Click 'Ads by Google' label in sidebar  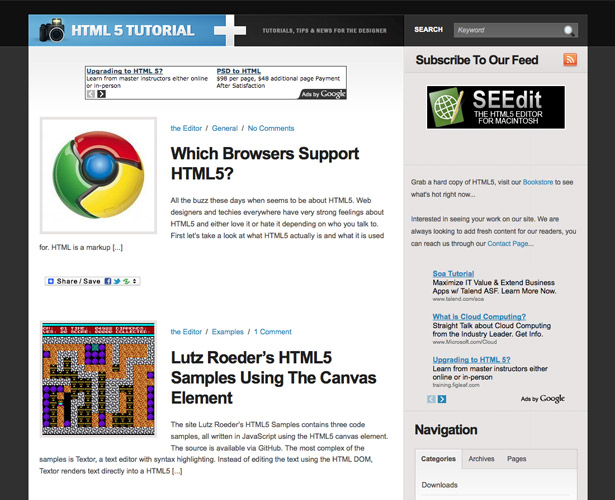[542, 399]
